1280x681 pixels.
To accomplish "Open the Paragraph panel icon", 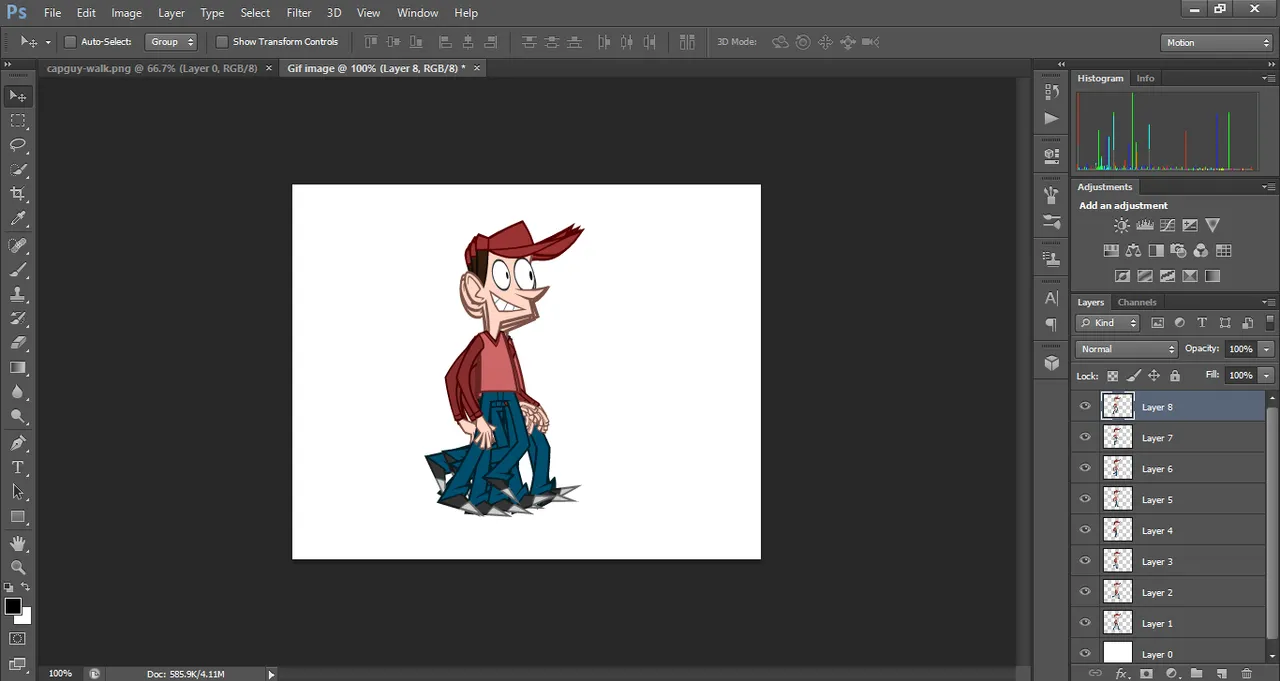I will pos(1051,324).
